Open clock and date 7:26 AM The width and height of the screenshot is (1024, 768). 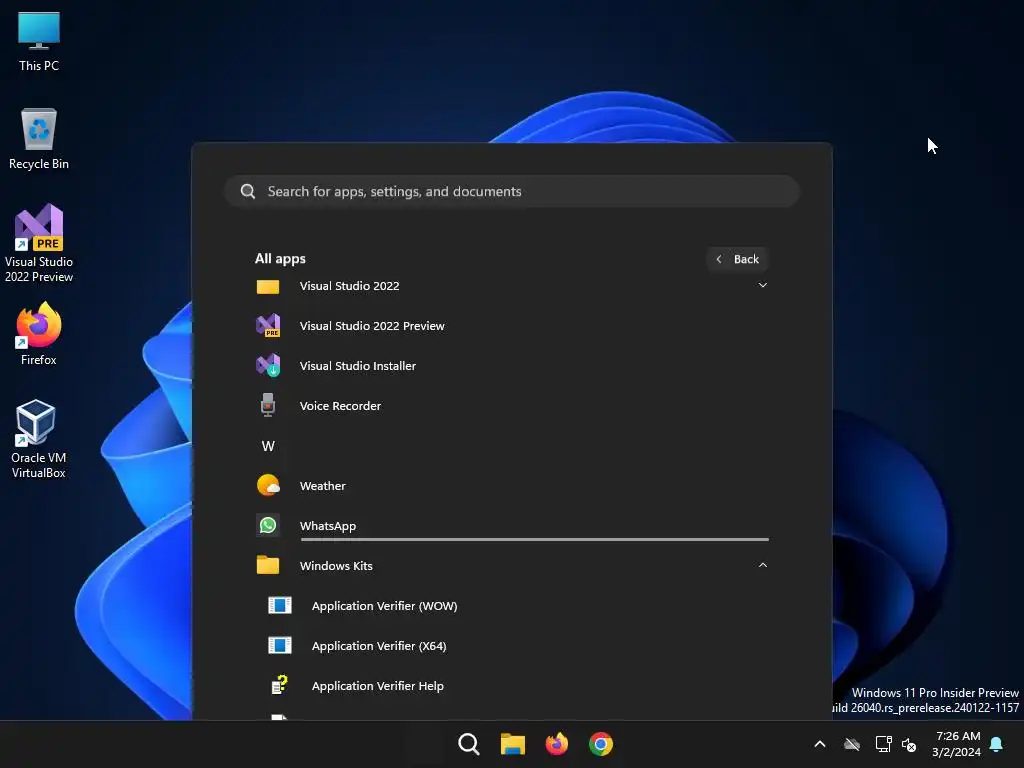point(956,744)
